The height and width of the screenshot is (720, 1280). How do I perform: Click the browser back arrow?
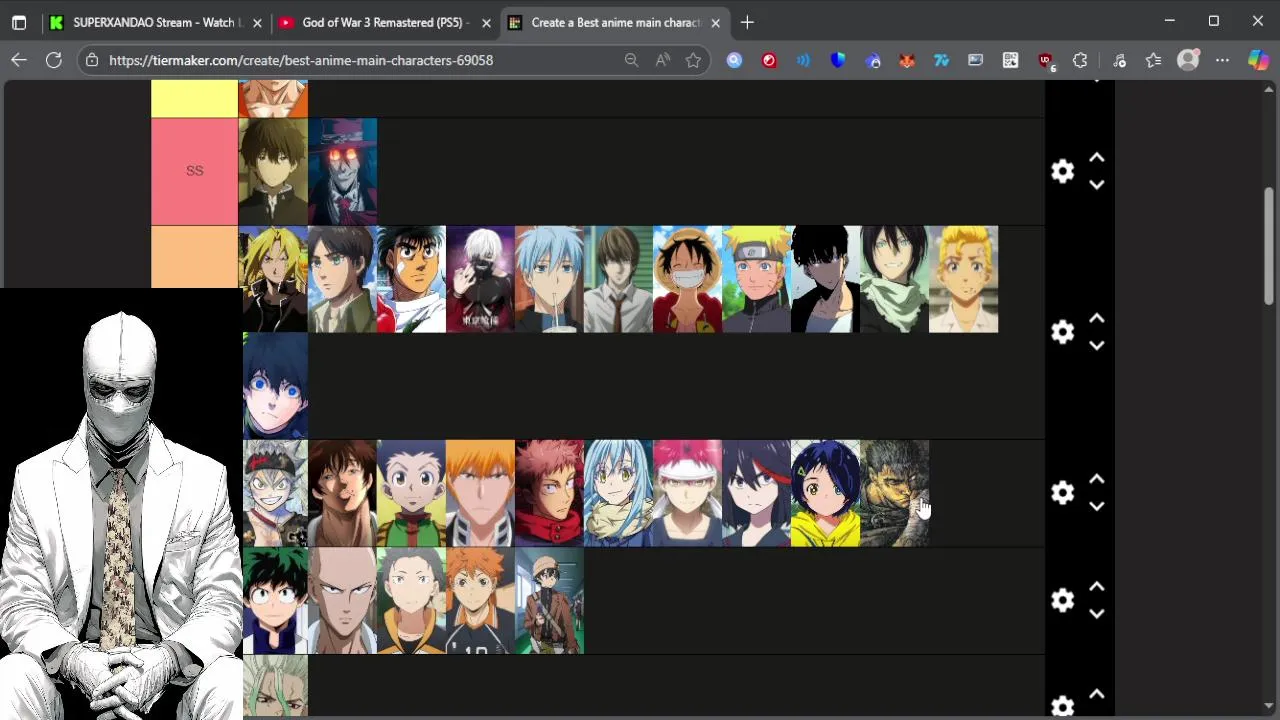(x=19, y=60)
